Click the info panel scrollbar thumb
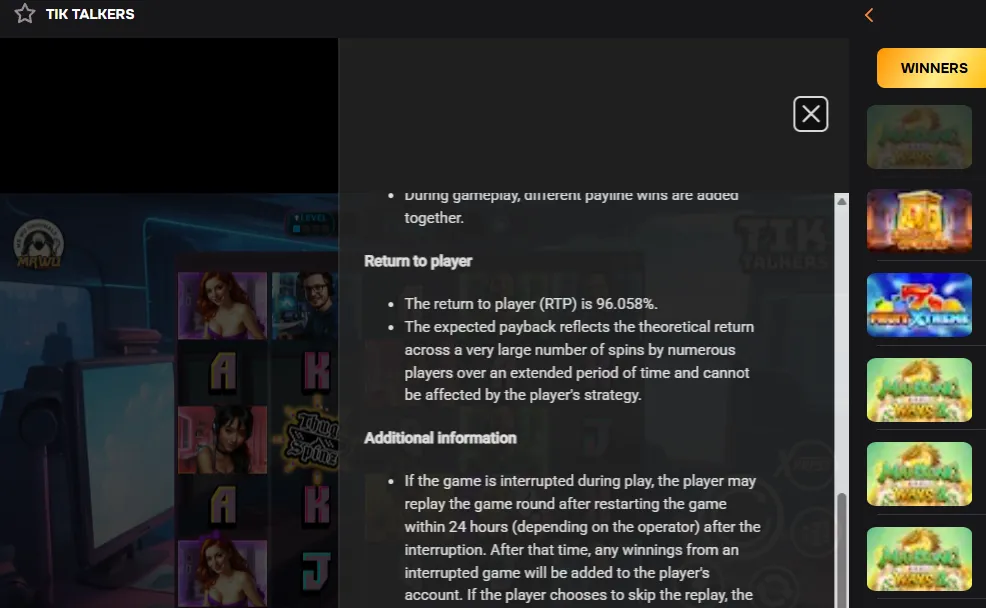Screen dimensions: 986x608 tap(841, 550)
